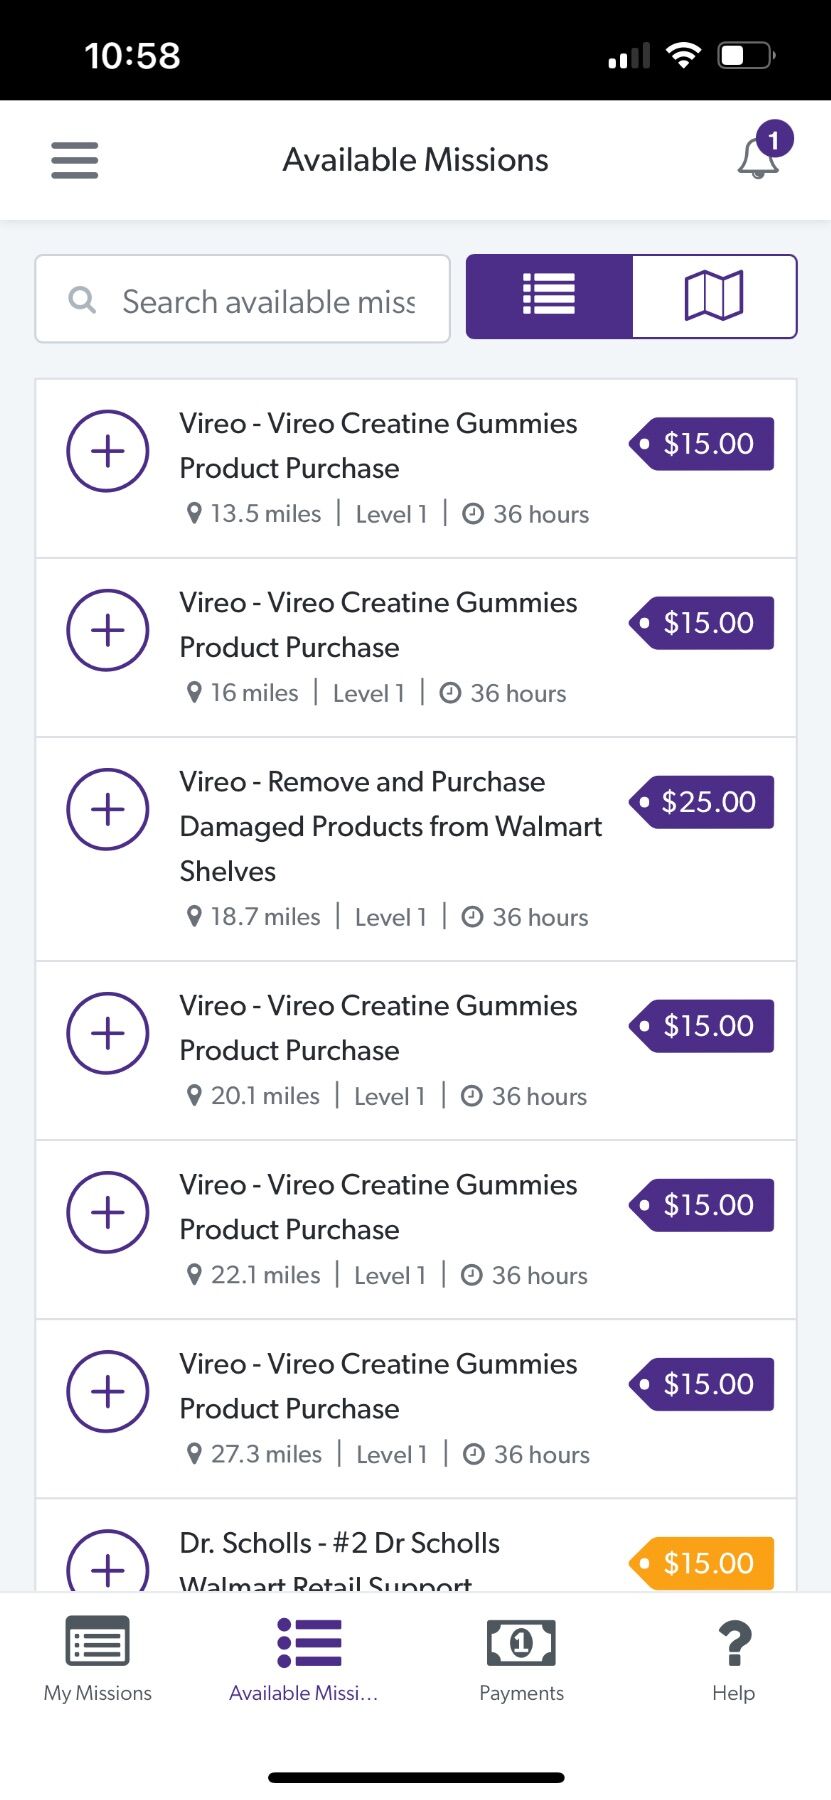The height and width of the screenshot is (1800, 831).
Task: Tap the search available missions field
Action: (243, 299)
